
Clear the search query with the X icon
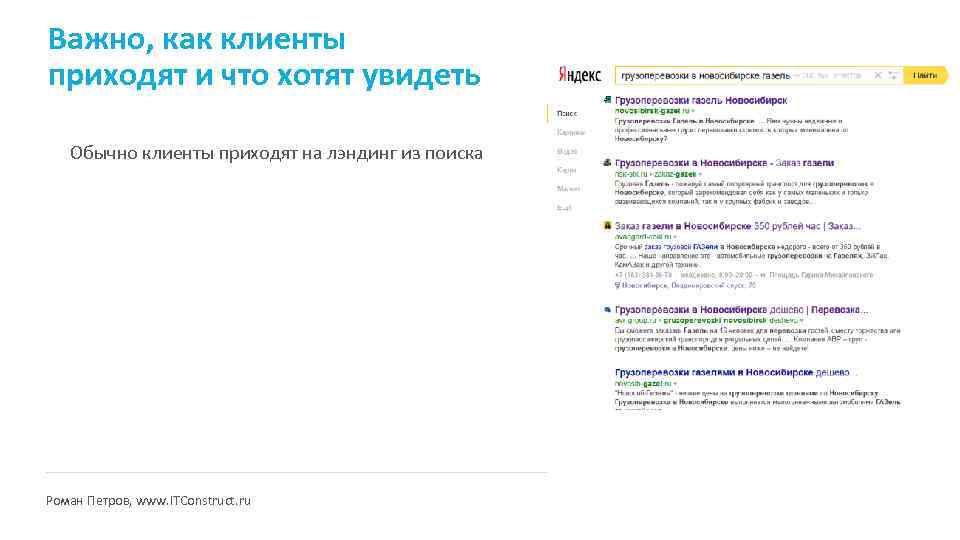pos(877,75)
